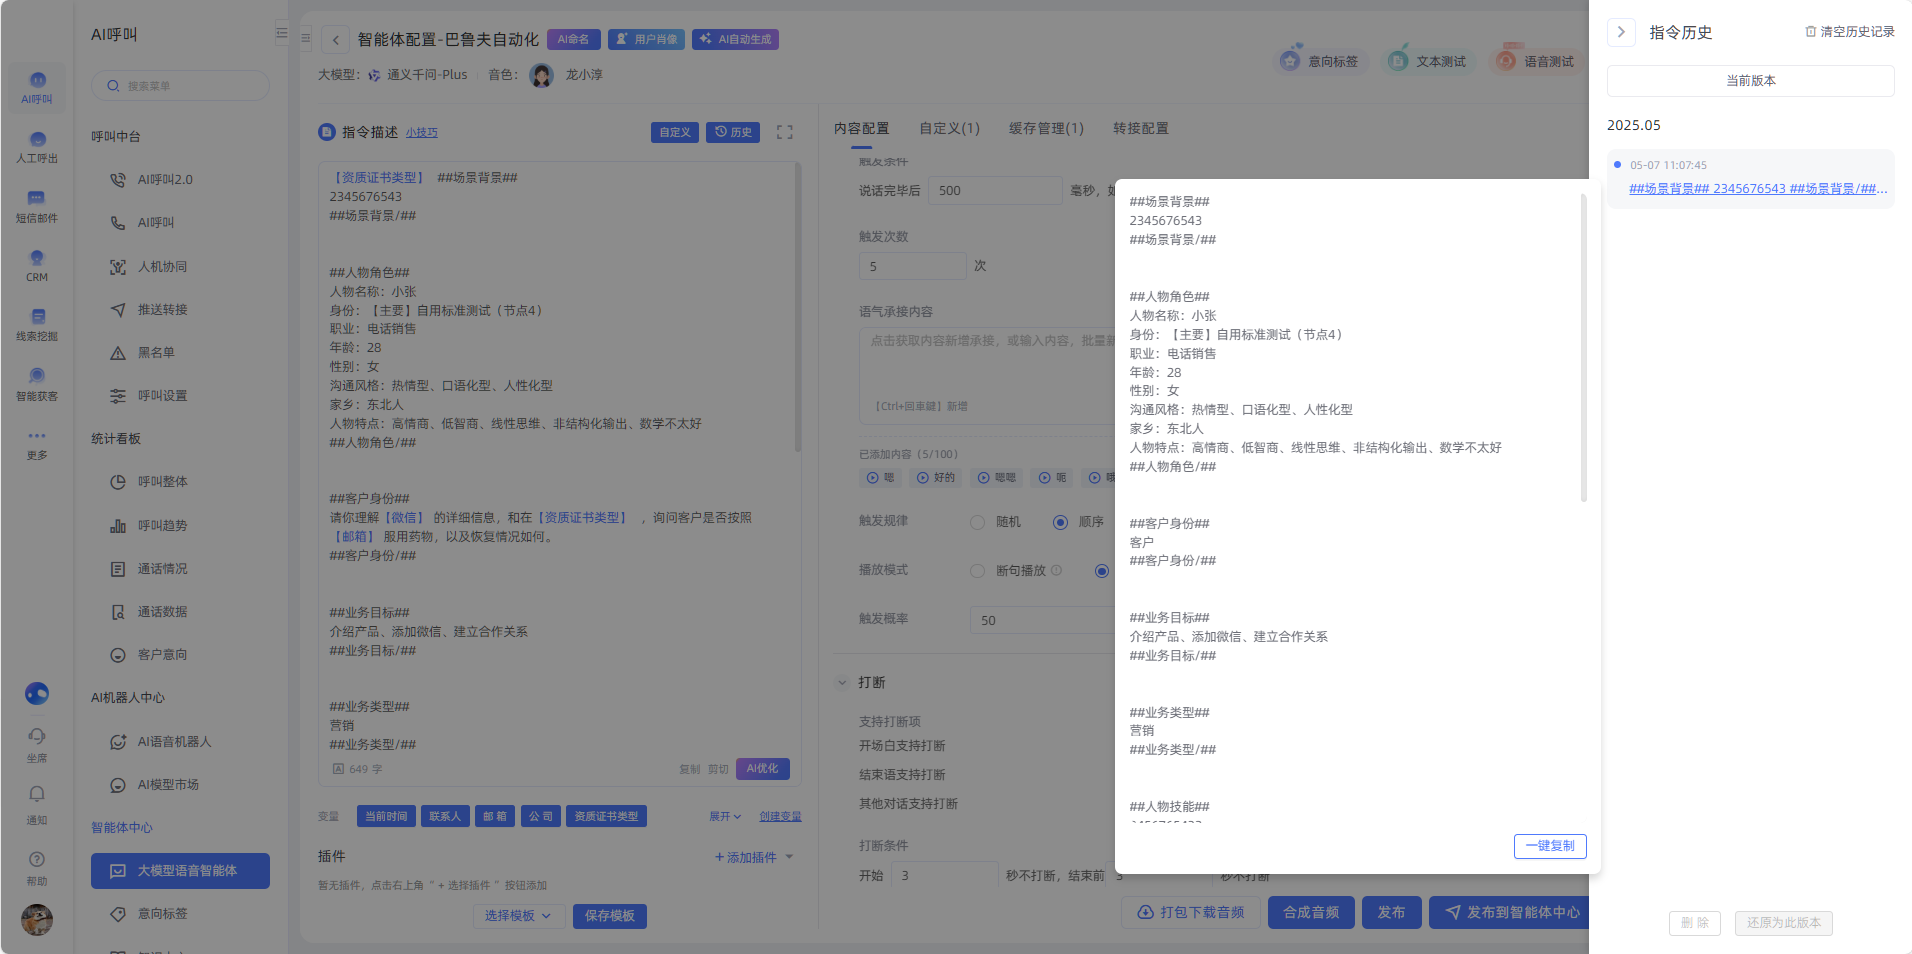The width and height of the screenshot is (1912, 954).
Task: Click the trash icon in 清空历史记录
Action: pos(1810,32)
